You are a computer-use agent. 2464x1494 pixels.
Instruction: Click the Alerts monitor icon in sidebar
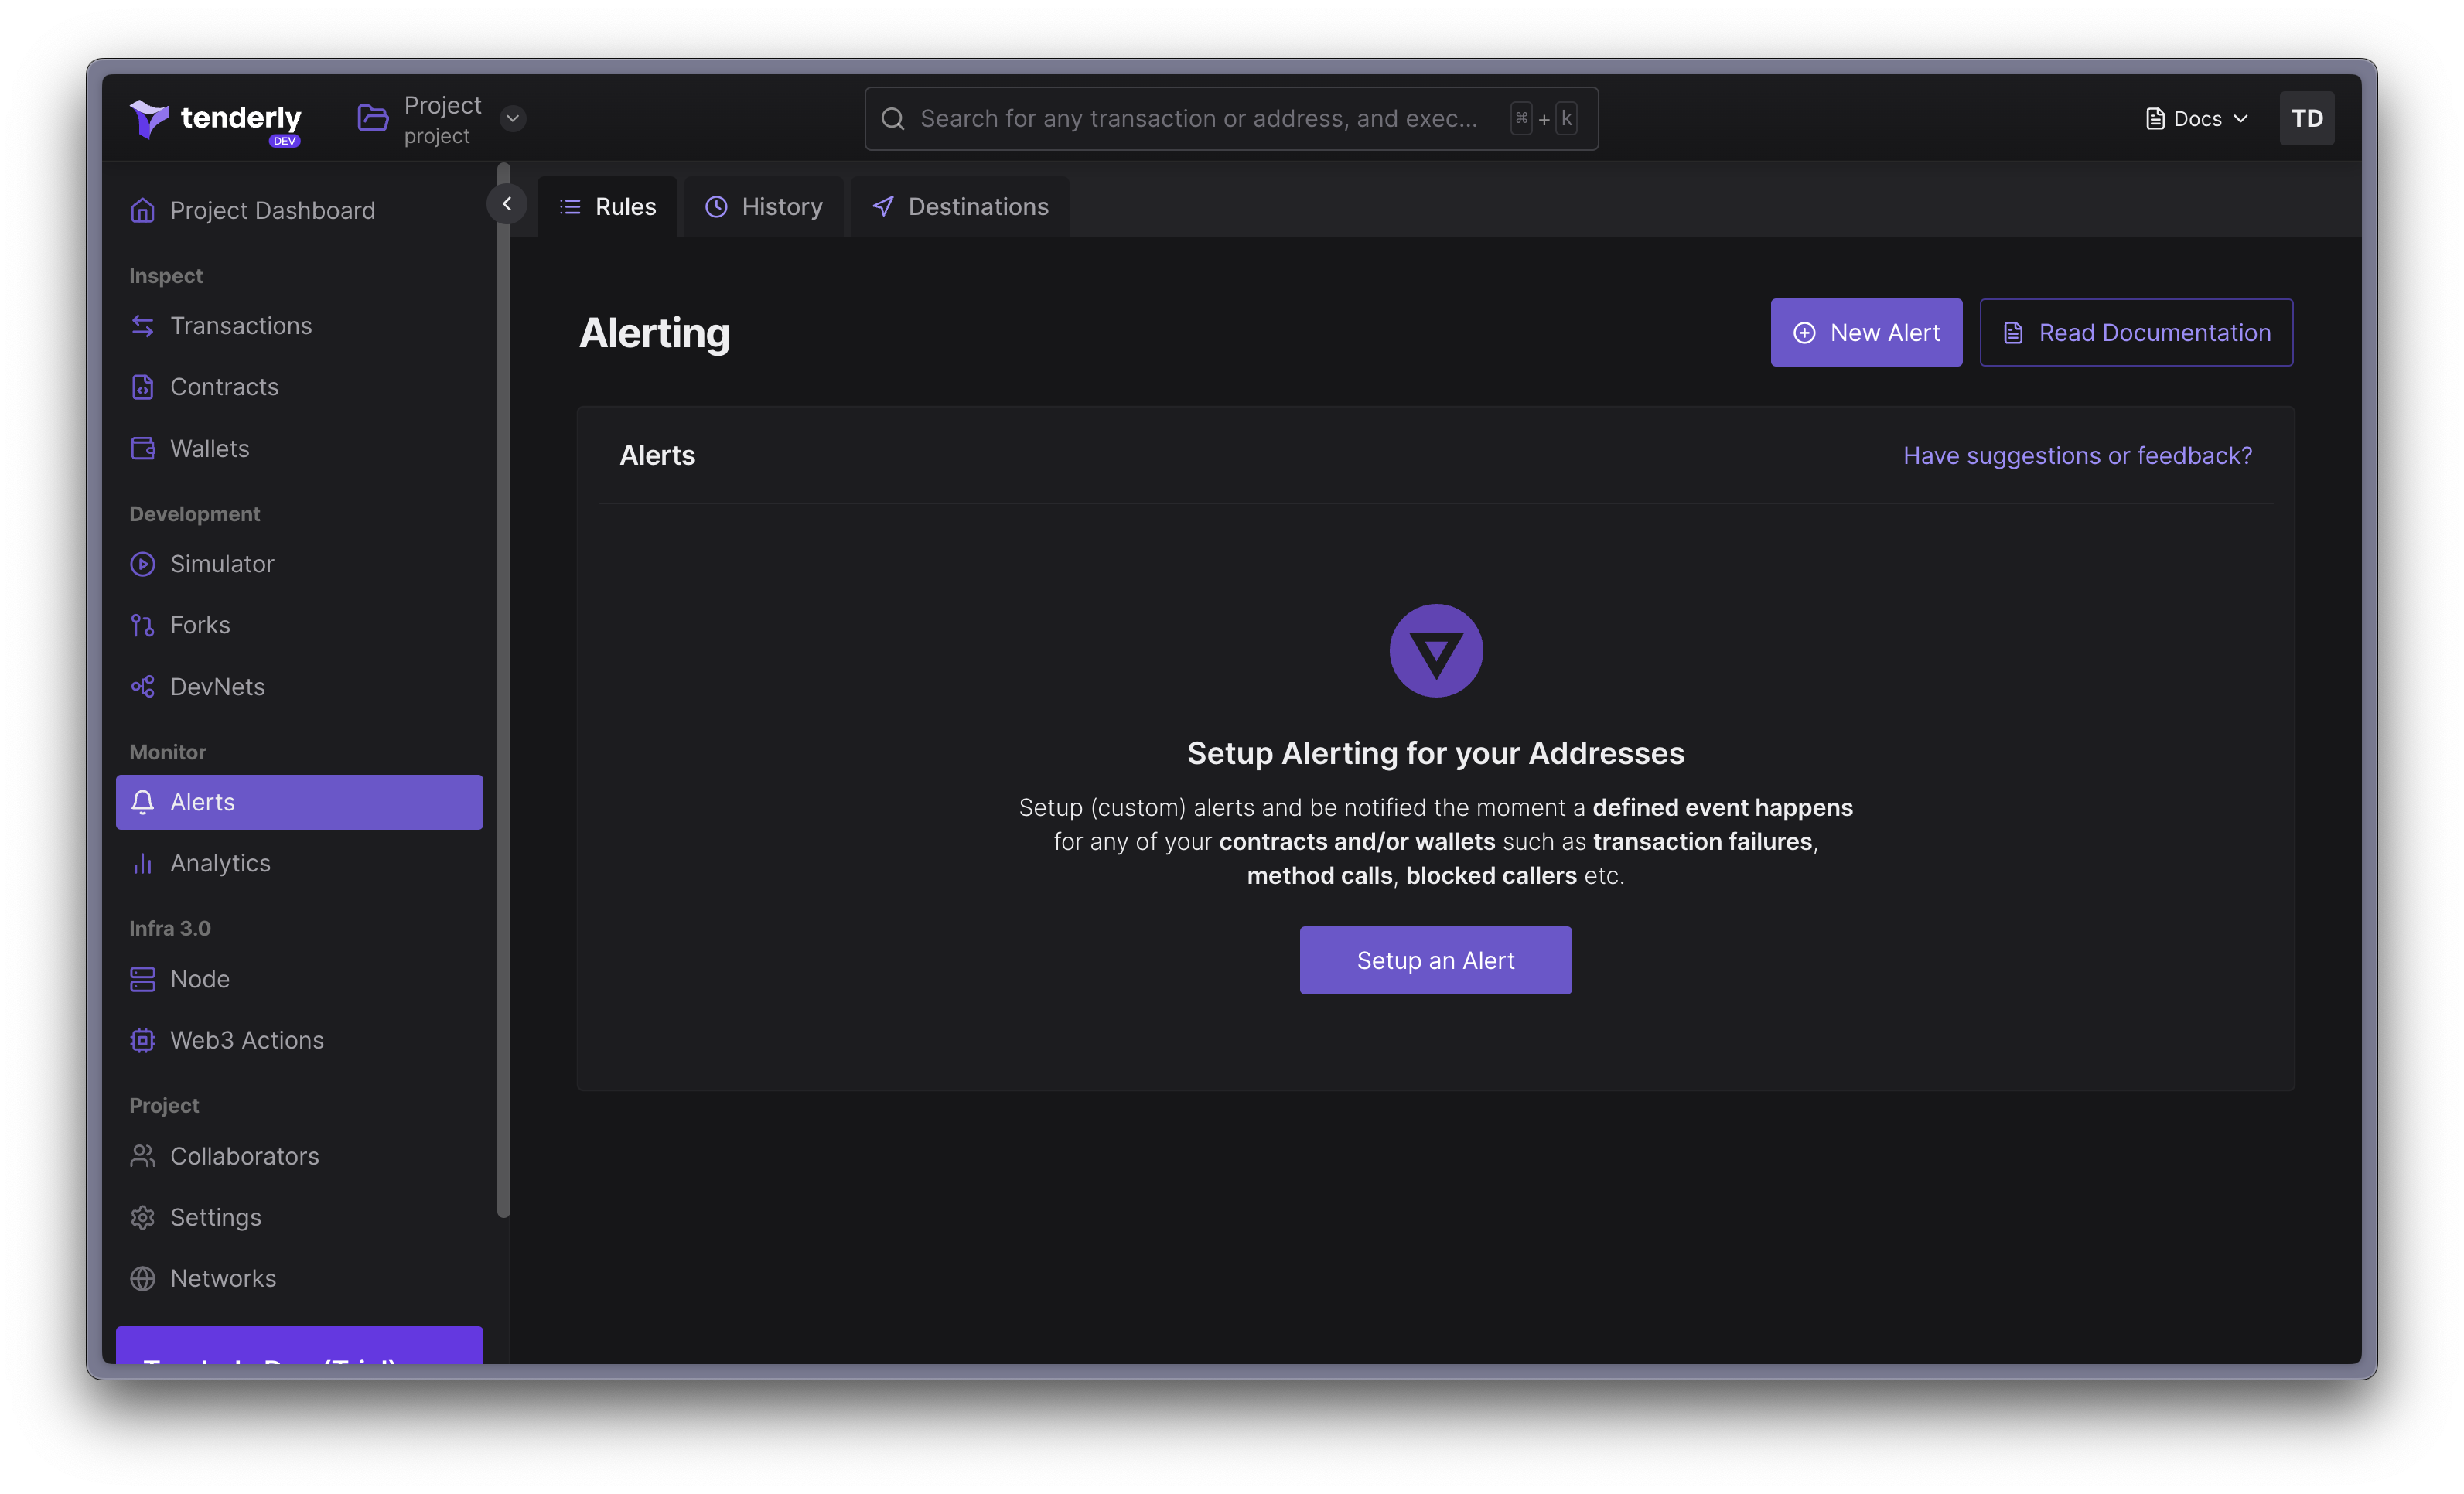point(142,800)
